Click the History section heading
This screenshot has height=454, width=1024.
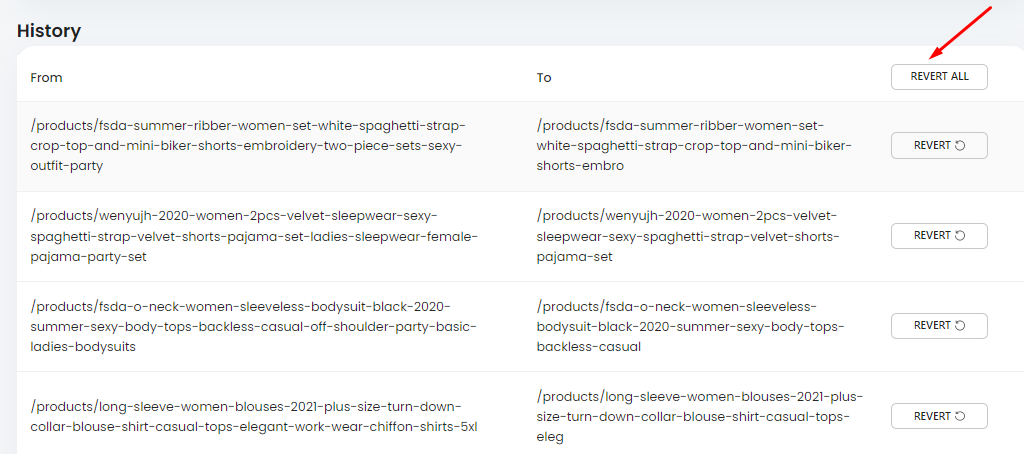tap(49, 31)
